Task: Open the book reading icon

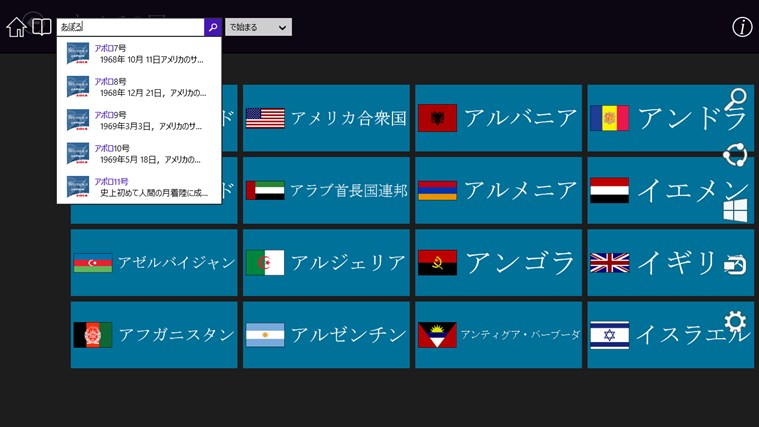Action: click(41, 27)
